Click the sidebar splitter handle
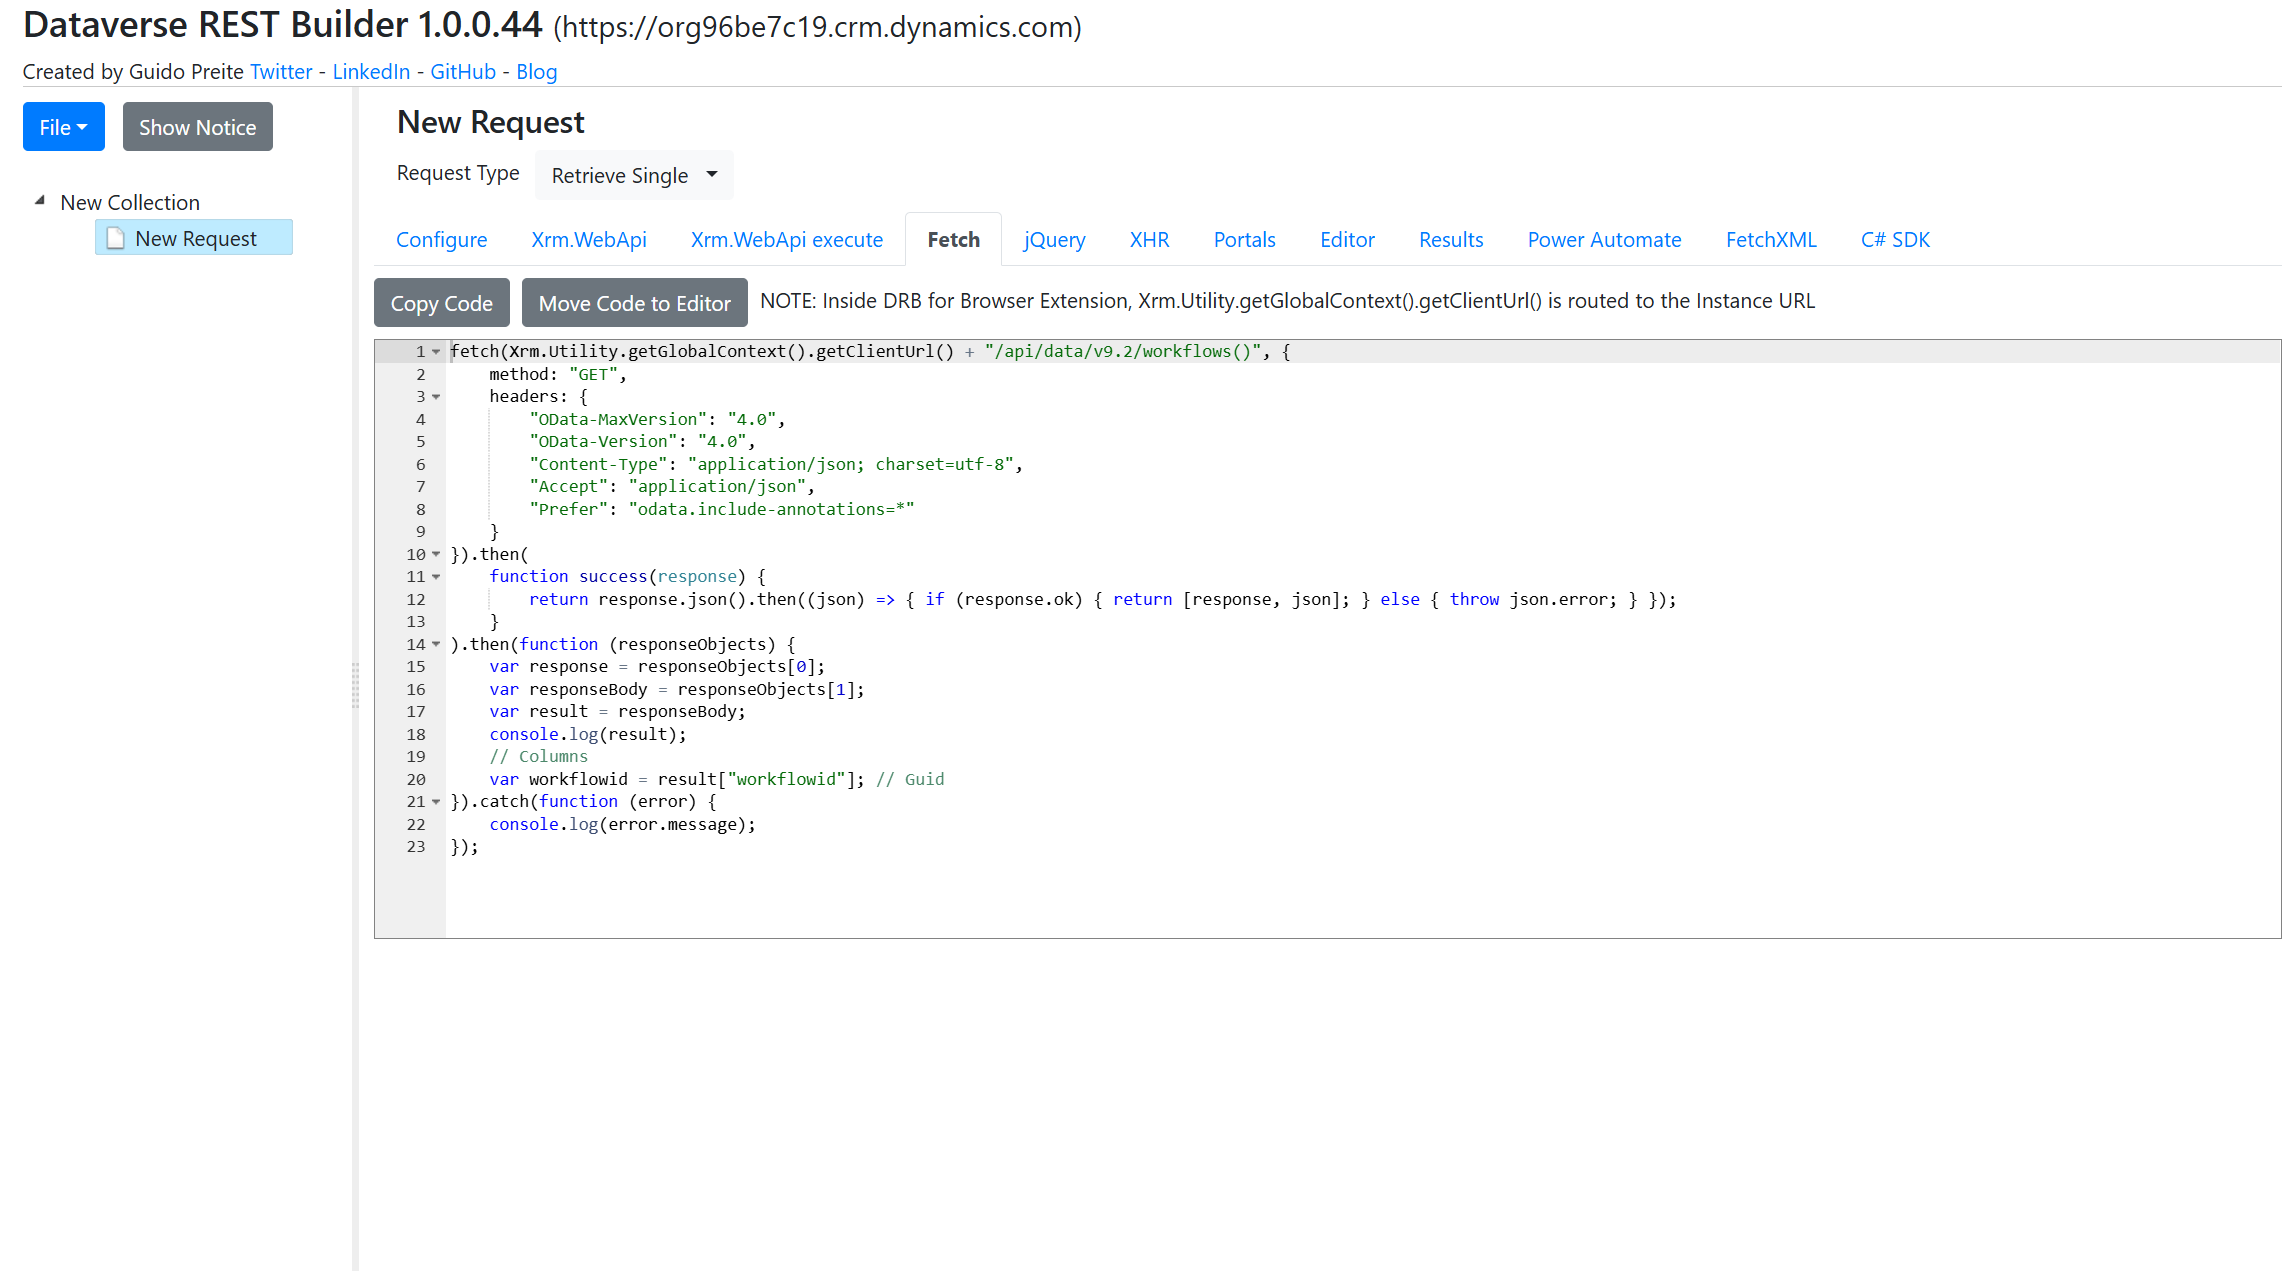This screenshot has height=1271, width=2295. pos(355,685)
